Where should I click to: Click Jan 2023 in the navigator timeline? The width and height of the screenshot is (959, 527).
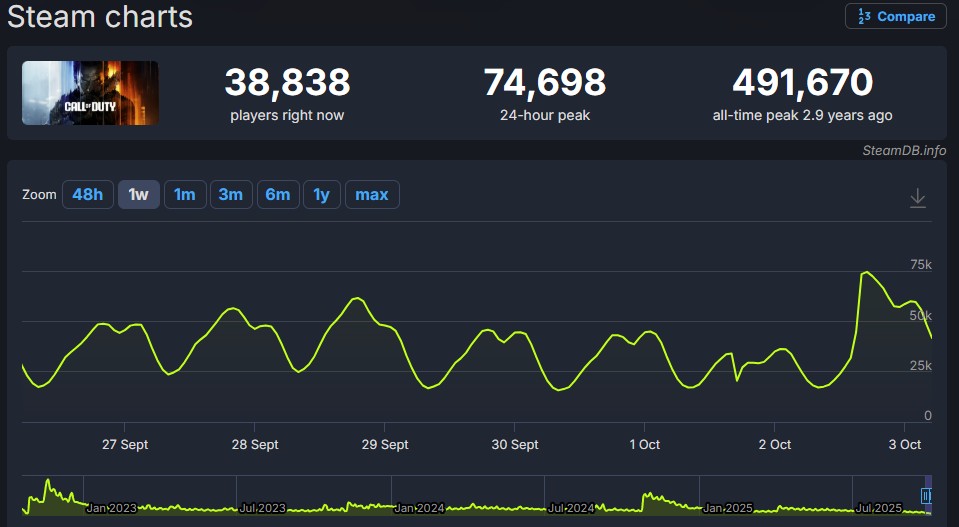[111, 508]
